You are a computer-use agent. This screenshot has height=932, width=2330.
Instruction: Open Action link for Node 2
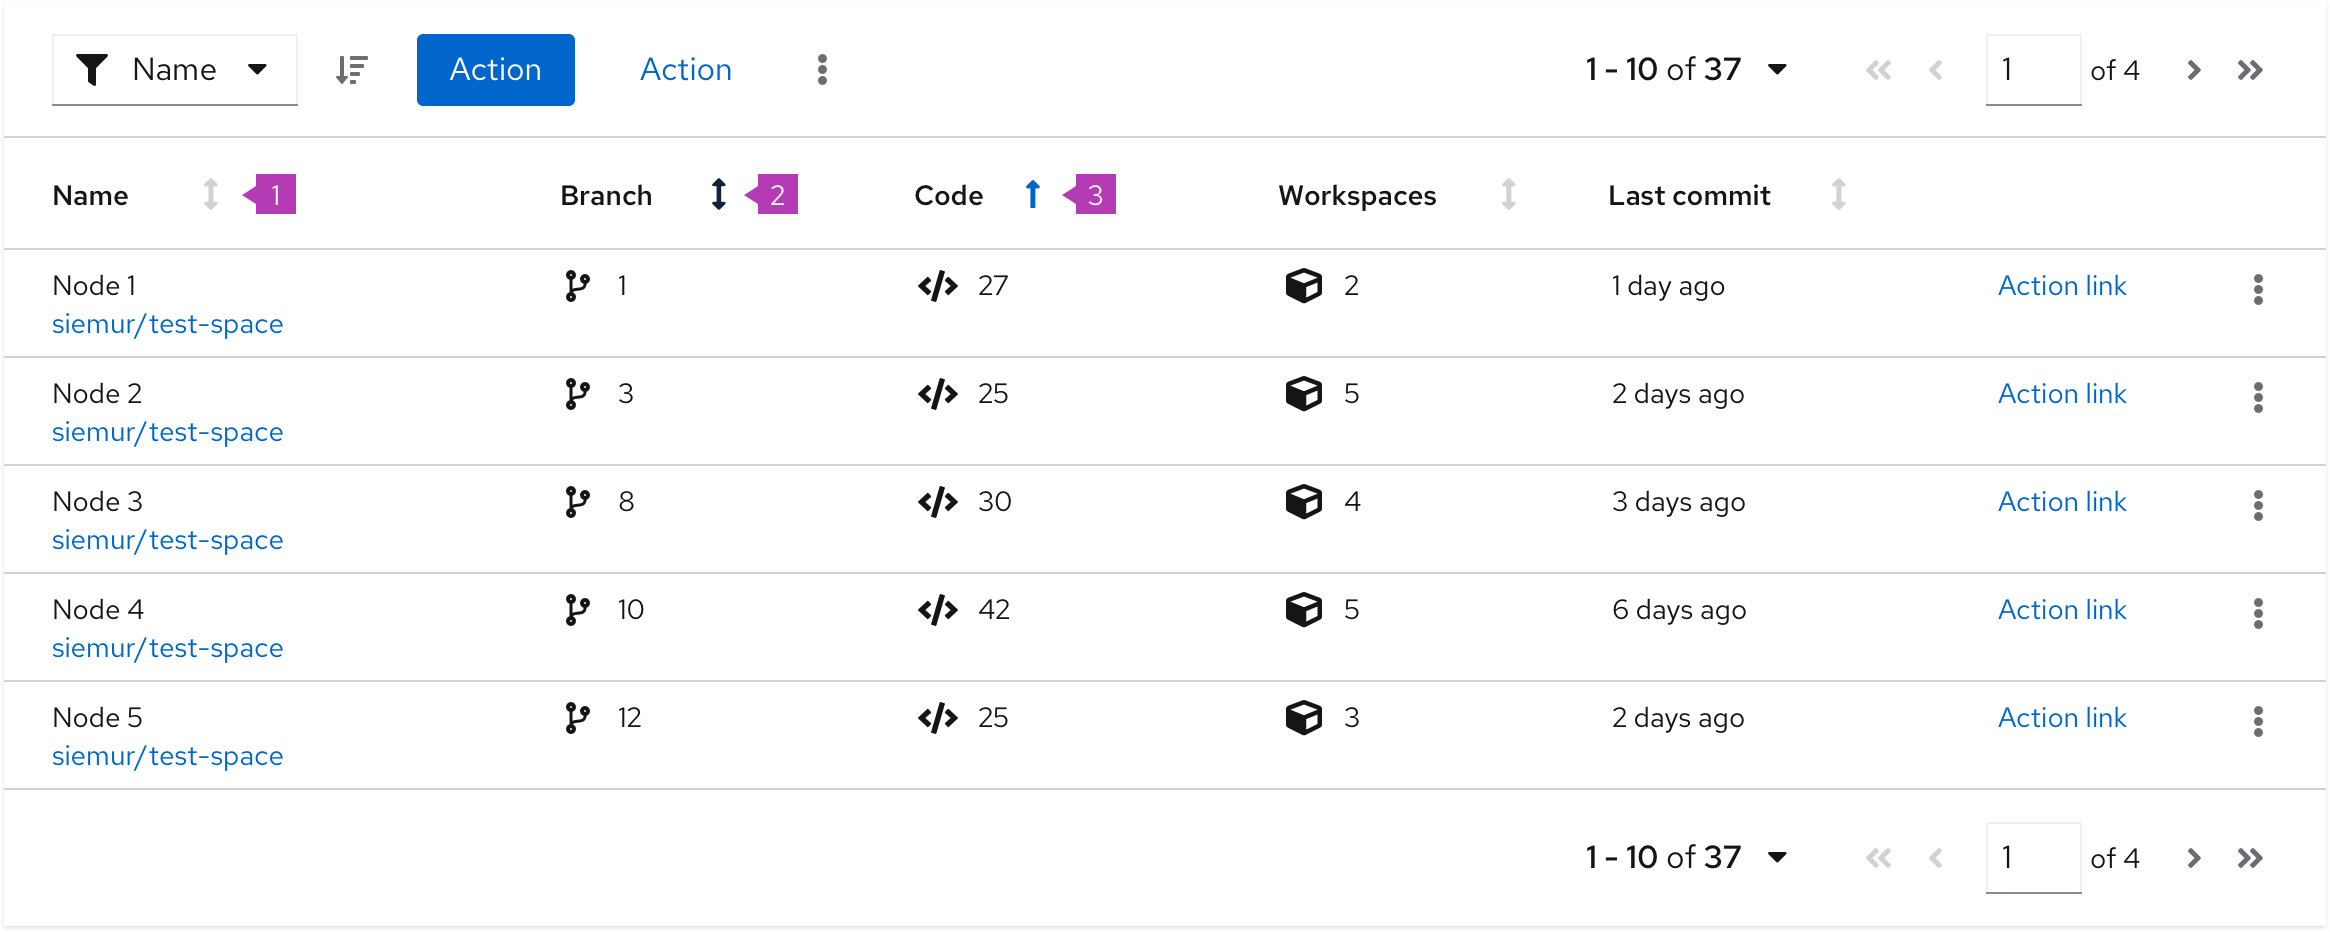click(x=2062, y=394)
